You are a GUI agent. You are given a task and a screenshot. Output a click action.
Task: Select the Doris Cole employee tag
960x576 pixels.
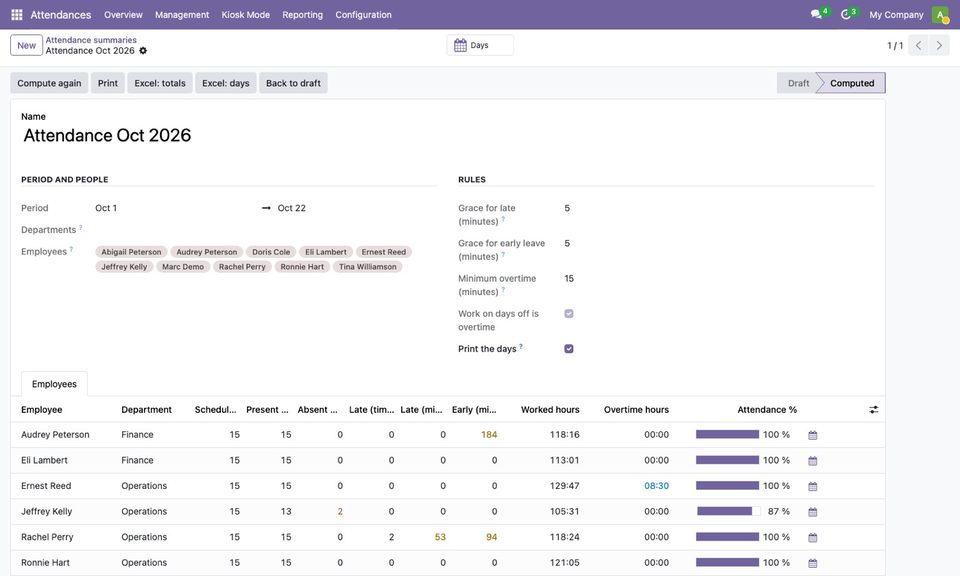coord(271,252)
